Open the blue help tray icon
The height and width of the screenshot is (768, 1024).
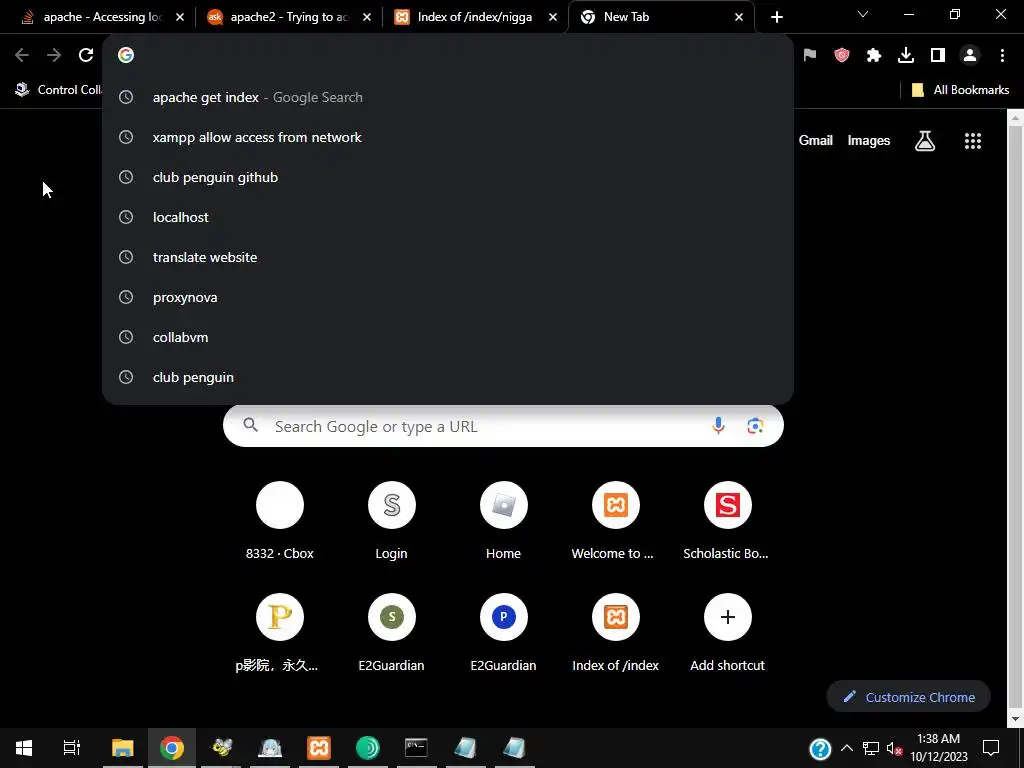(820, 748)
